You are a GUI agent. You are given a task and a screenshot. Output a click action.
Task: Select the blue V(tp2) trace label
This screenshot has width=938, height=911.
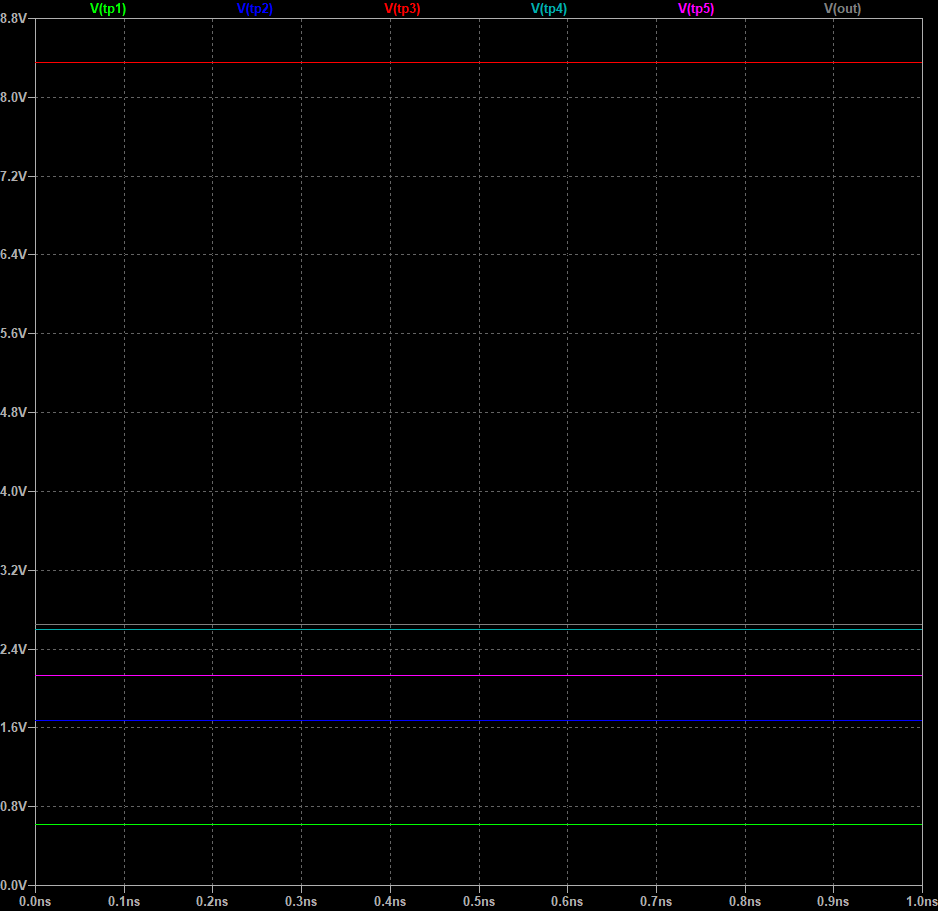tap(254, 9)
